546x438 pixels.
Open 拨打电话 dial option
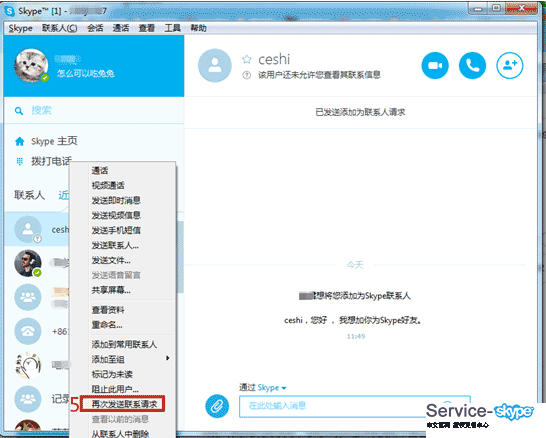pyautogui.click(x=52, y=161)
